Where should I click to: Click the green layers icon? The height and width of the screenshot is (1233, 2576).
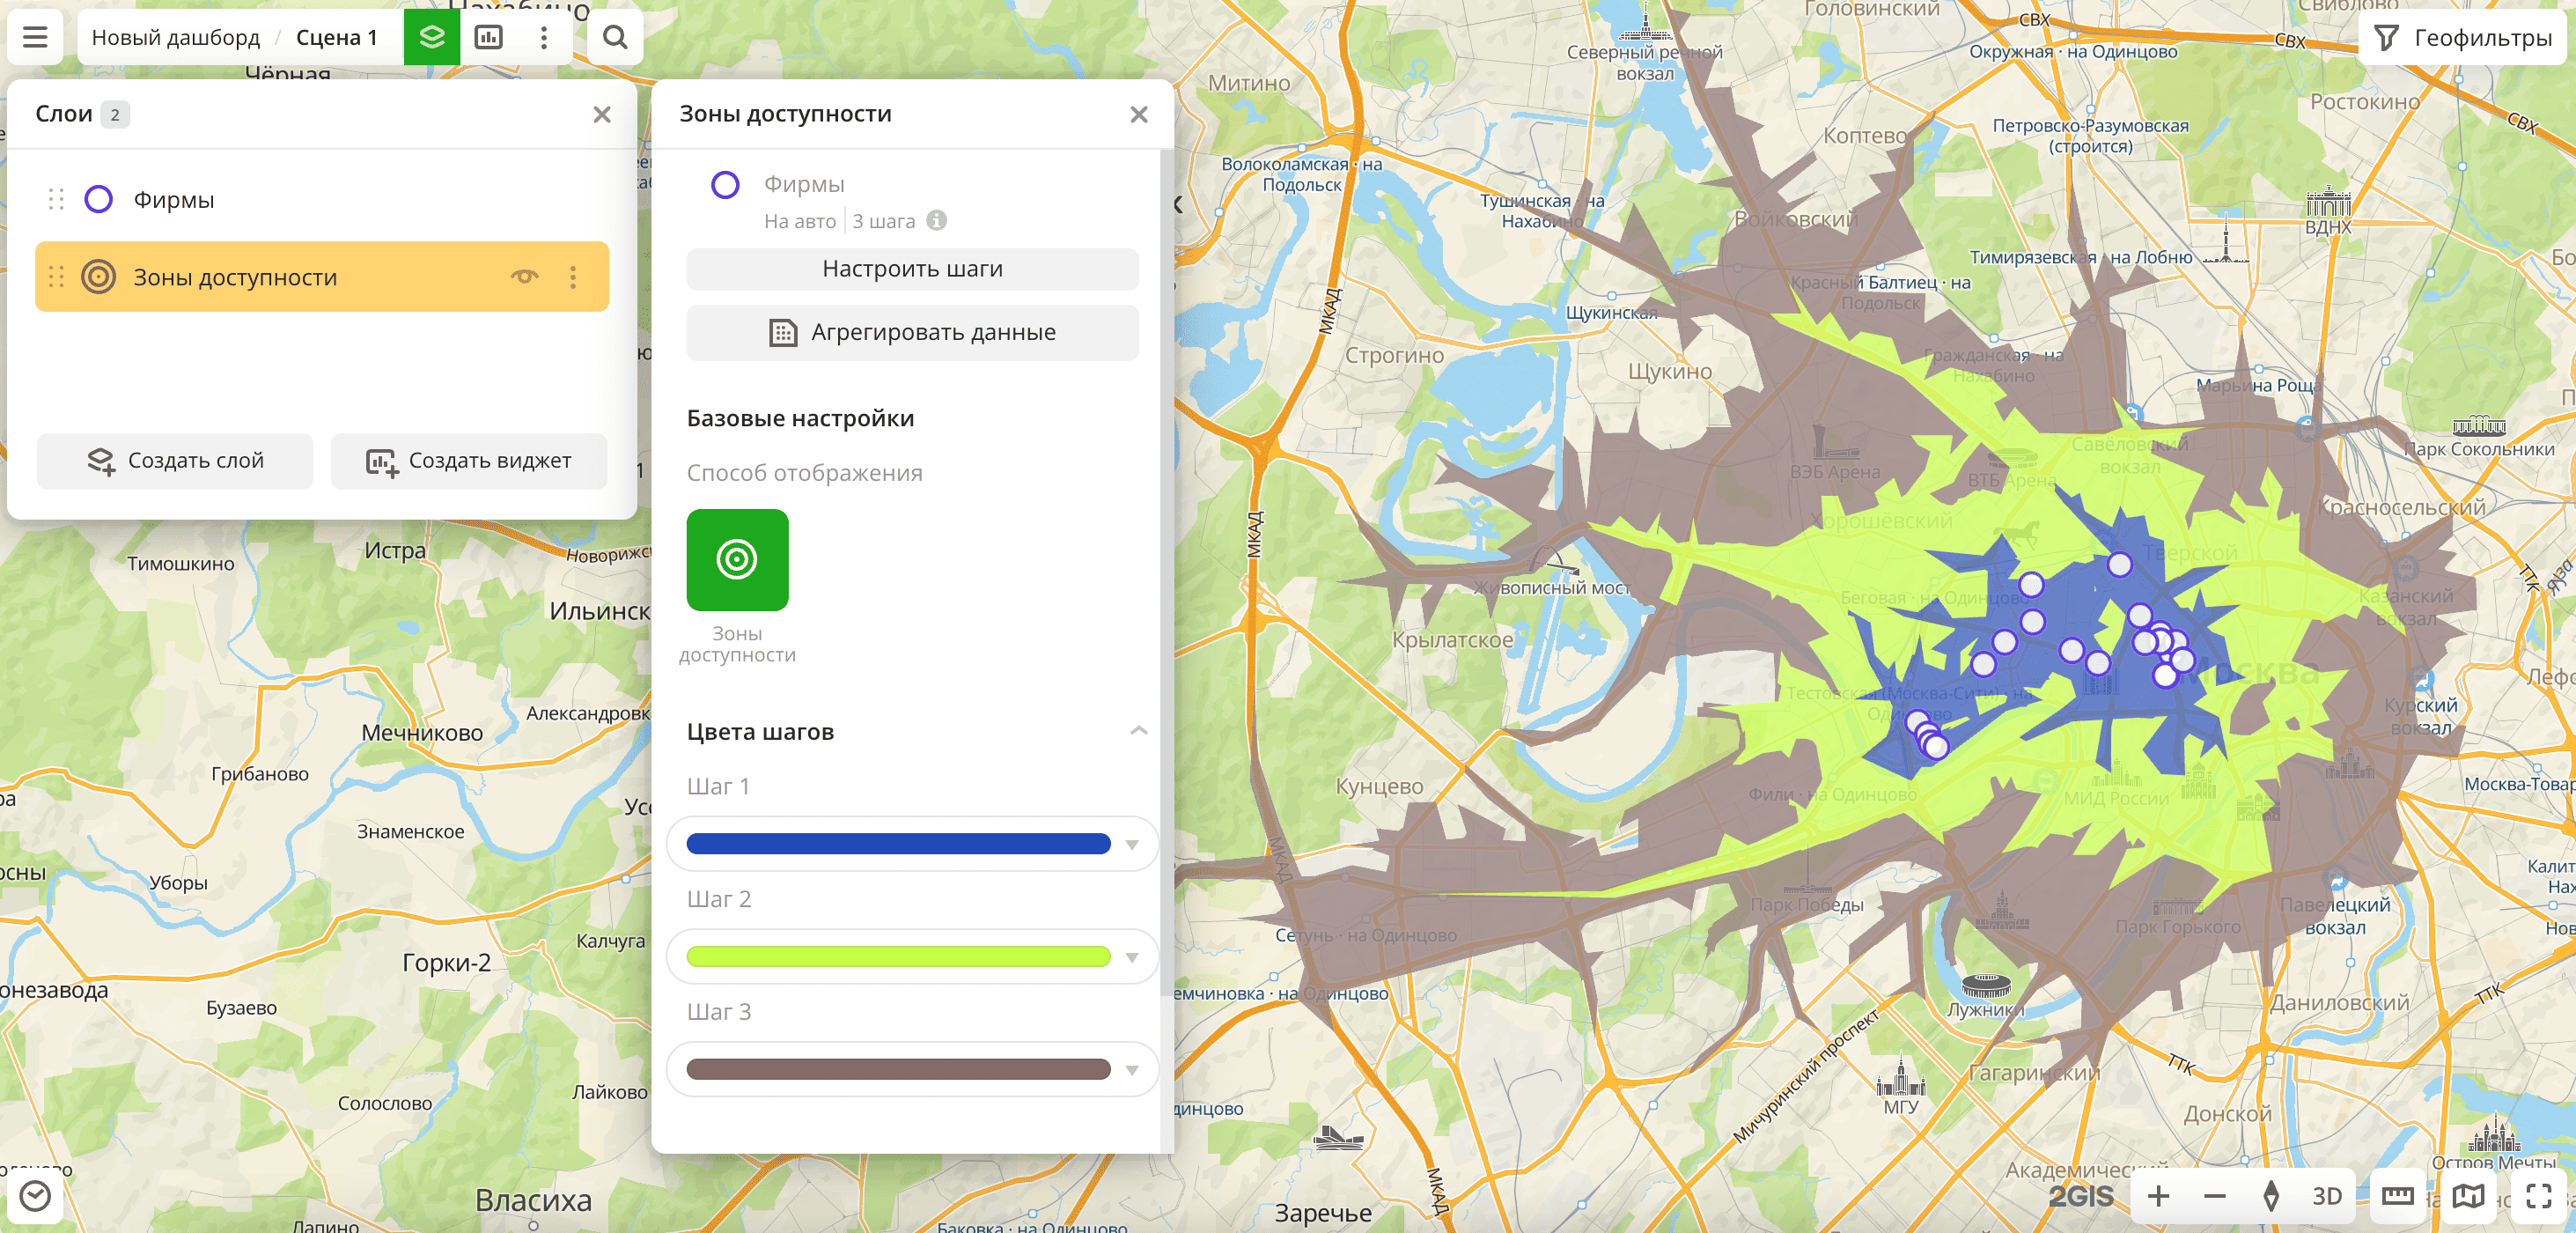[x=431, y=37]
